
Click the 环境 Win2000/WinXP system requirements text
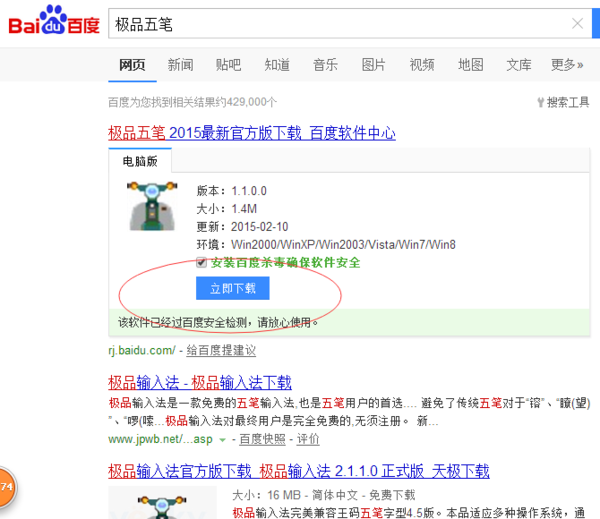pos(326,244)
